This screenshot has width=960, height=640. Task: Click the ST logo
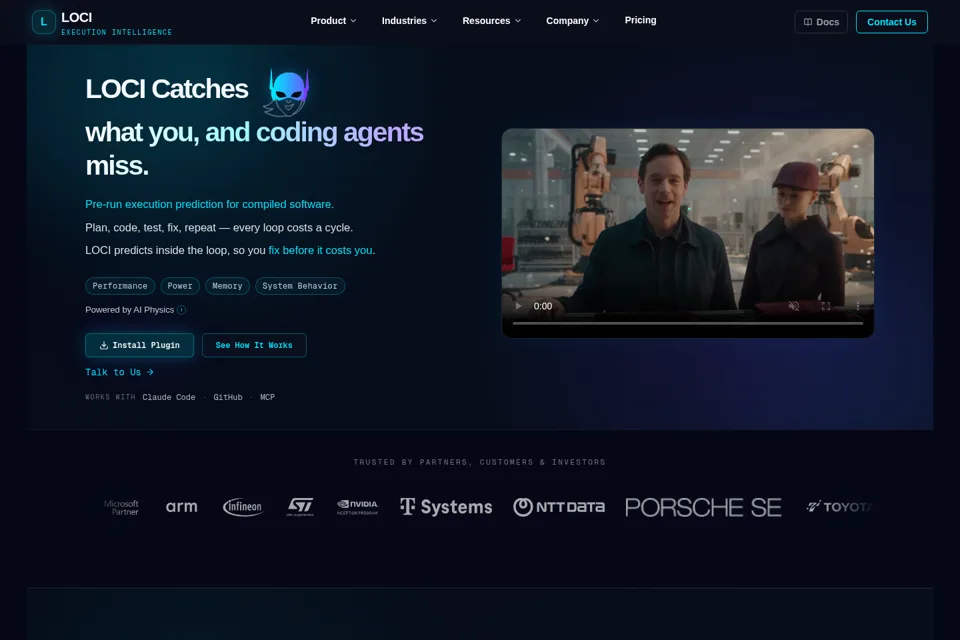tap(301, 507)
